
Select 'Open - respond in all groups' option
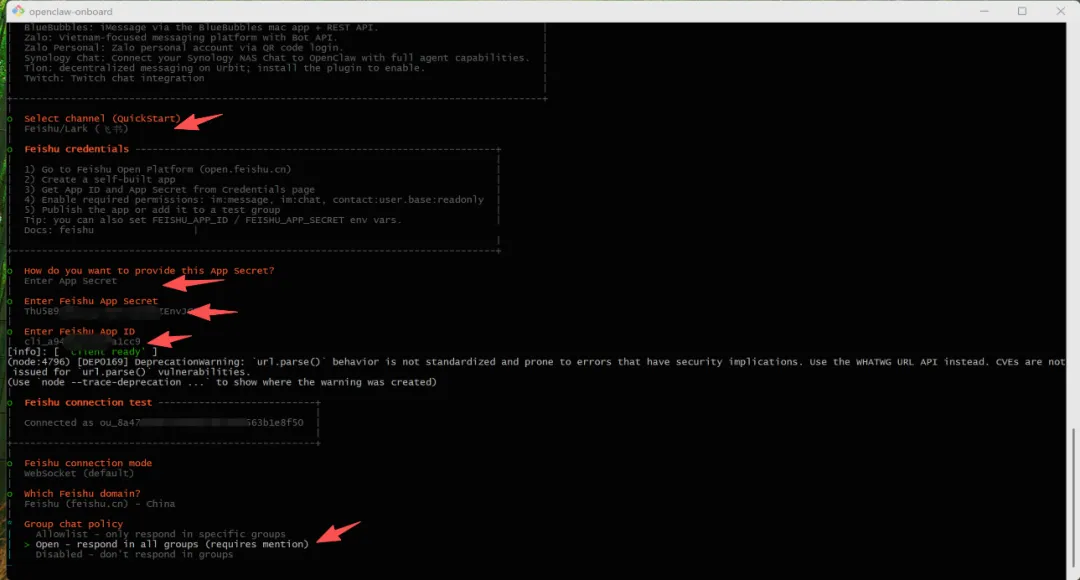pos(172,544)
